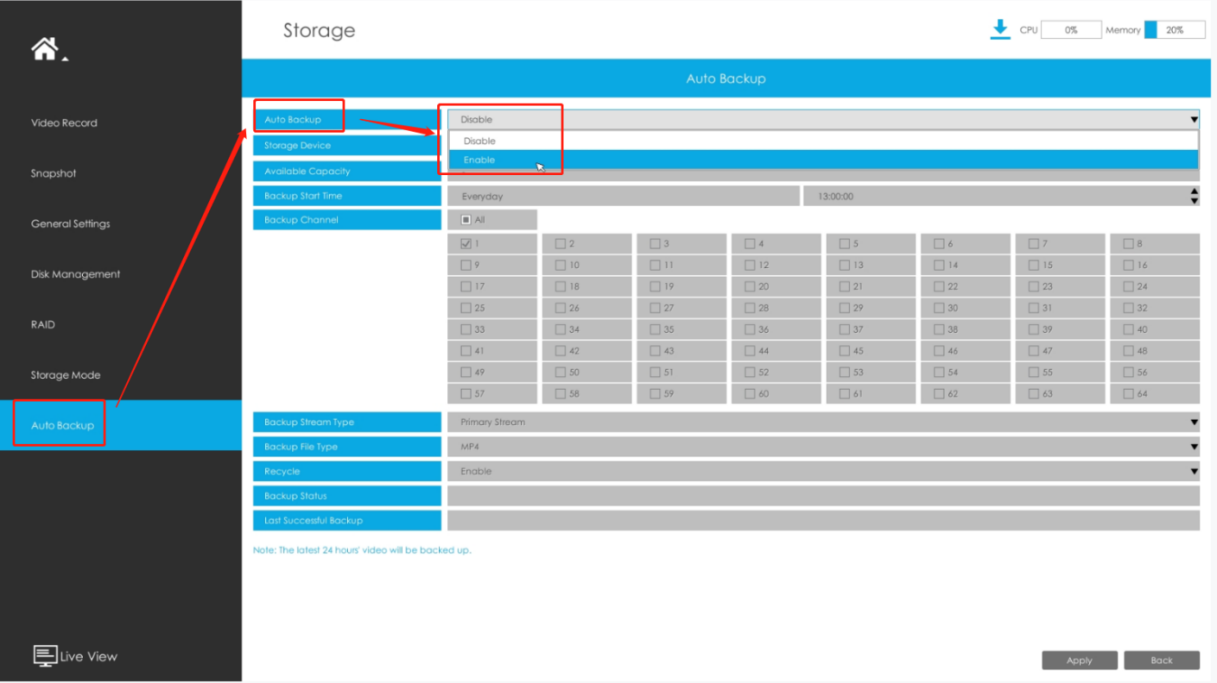The height and width of the screenshot is (683, 1217).
Task: Click the Backup Status field
Action: pos(823,496)
